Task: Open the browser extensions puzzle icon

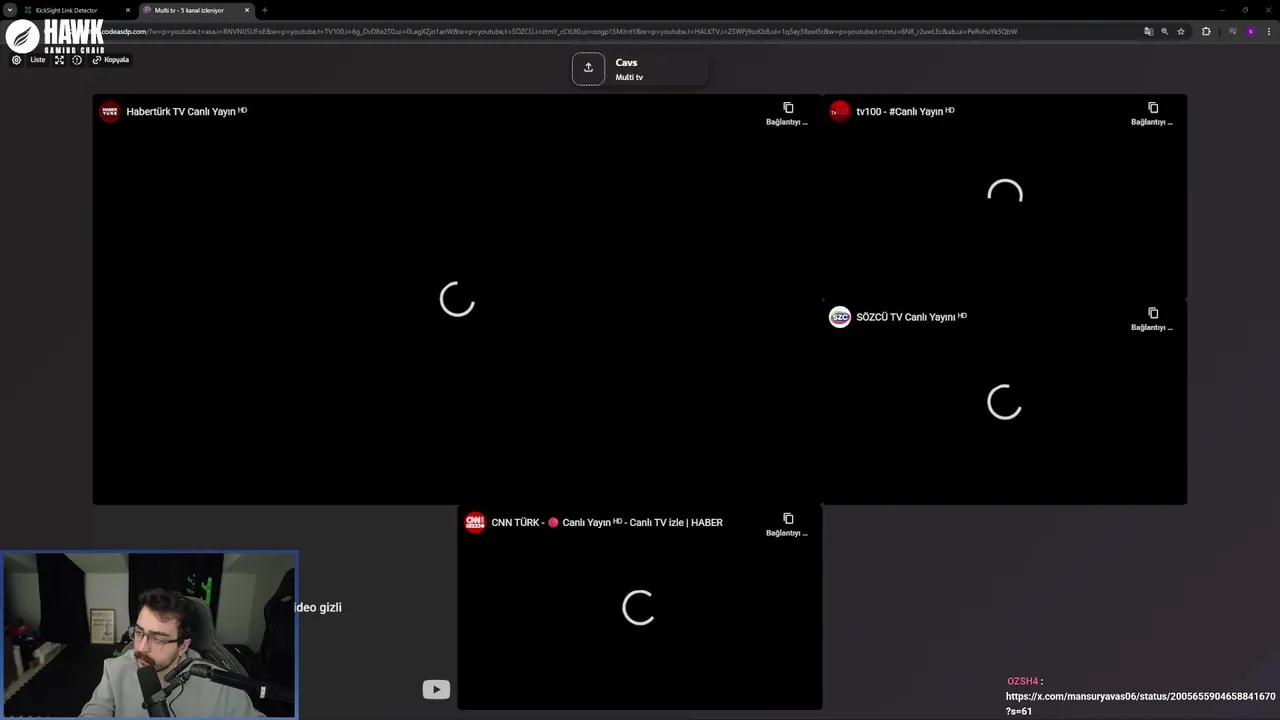Action: [1206, 31]
